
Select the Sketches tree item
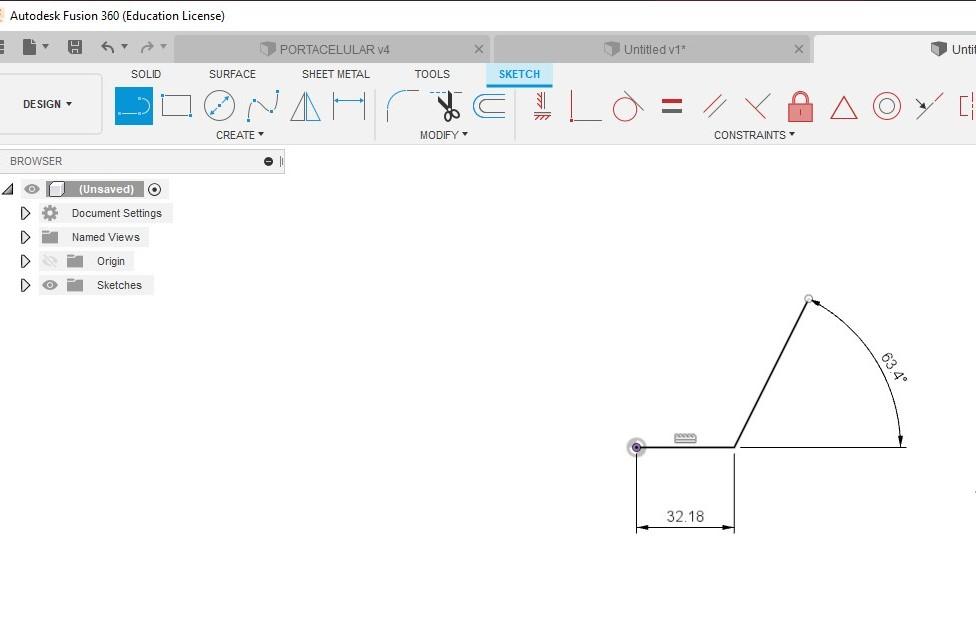pos(119,285)
